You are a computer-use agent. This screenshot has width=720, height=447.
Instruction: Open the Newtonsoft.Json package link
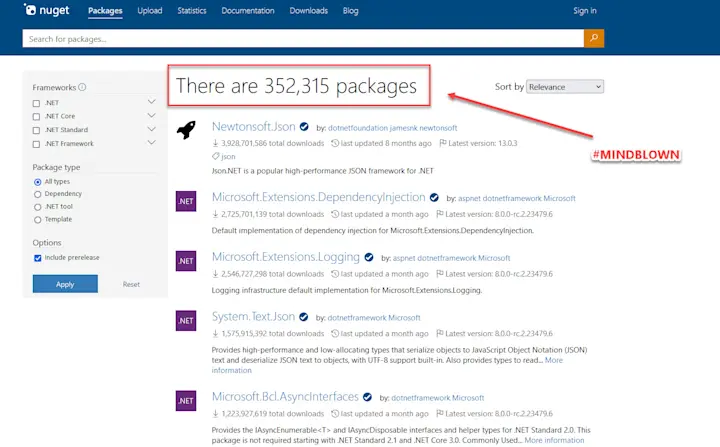[x=253, y=126]
